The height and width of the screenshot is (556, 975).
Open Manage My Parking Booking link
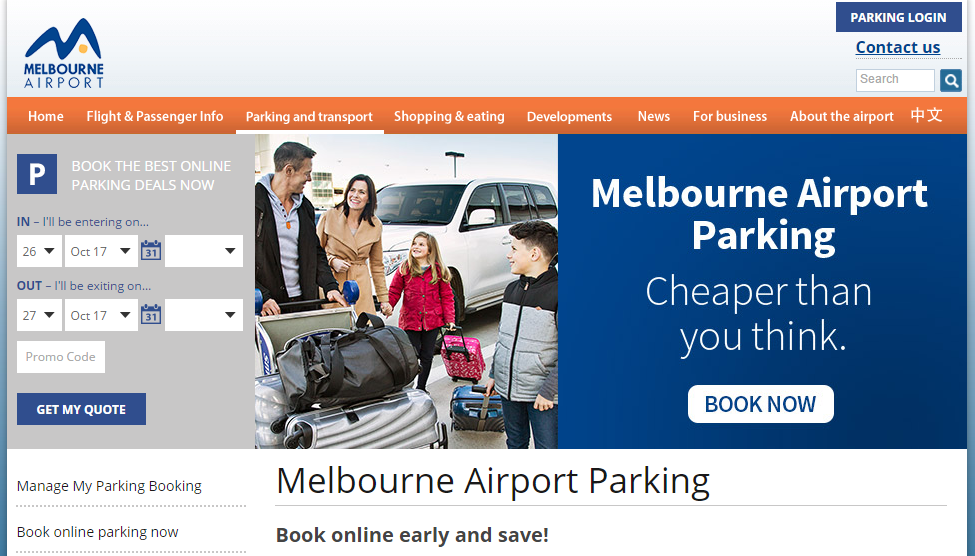(109, 486)
